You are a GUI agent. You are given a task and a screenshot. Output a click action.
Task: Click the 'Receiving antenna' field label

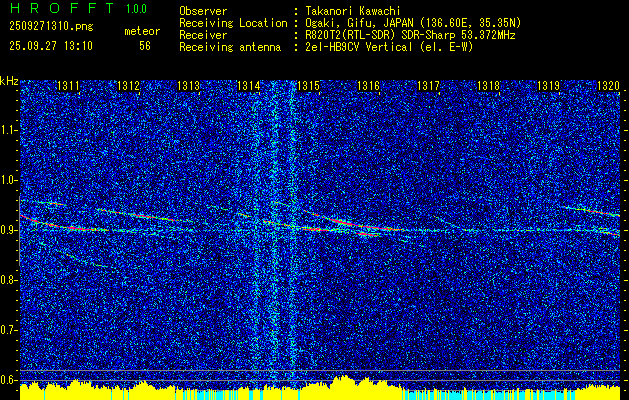pos(230,47)
